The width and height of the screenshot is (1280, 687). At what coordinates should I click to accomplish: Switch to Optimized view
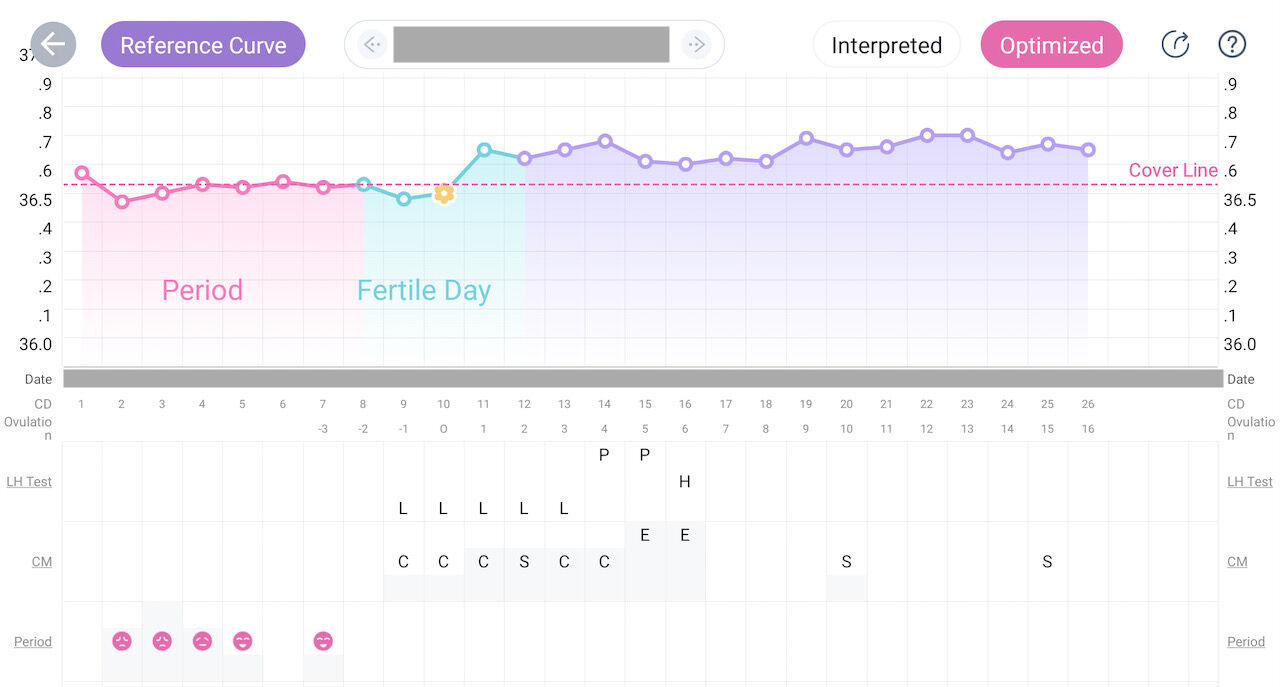pyautogui.click(x=1051, y=45)
